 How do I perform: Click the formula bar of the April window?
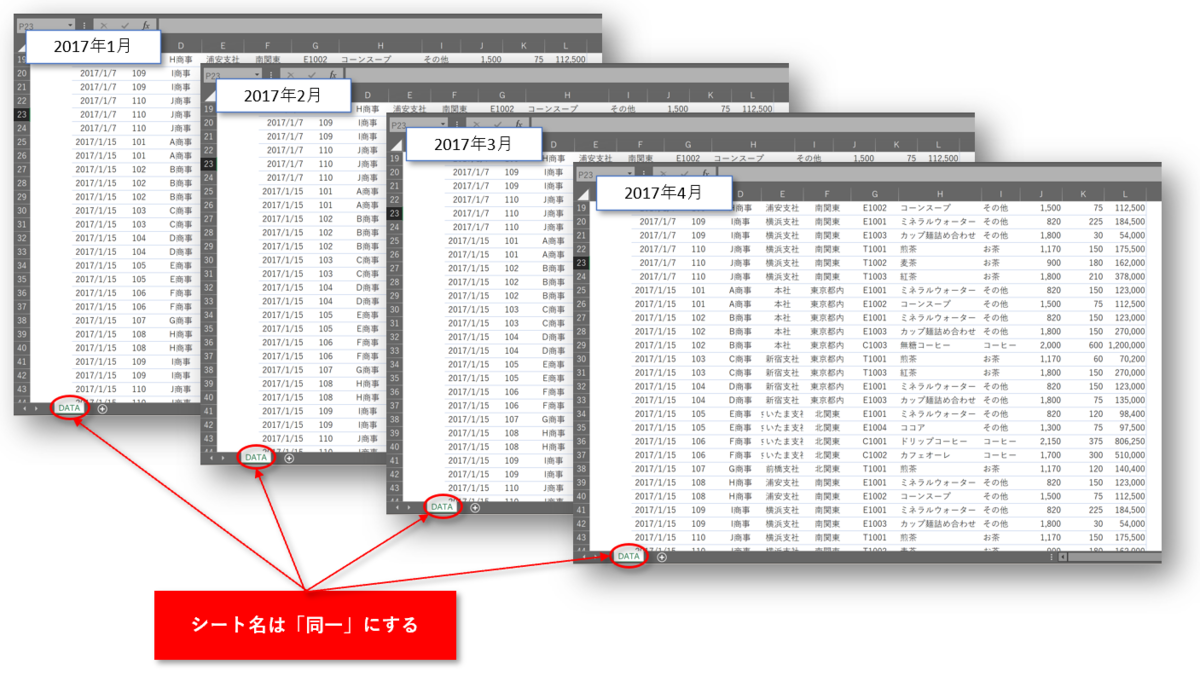pyautogui.click(x=941, y=175)
